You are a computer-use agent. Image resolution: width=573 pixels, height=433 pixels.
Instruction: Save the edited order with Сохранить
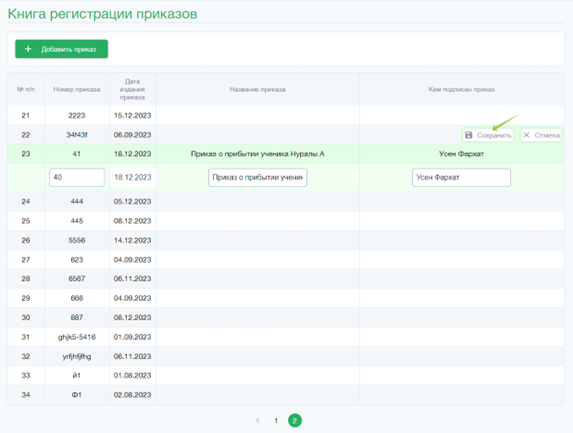488,135
